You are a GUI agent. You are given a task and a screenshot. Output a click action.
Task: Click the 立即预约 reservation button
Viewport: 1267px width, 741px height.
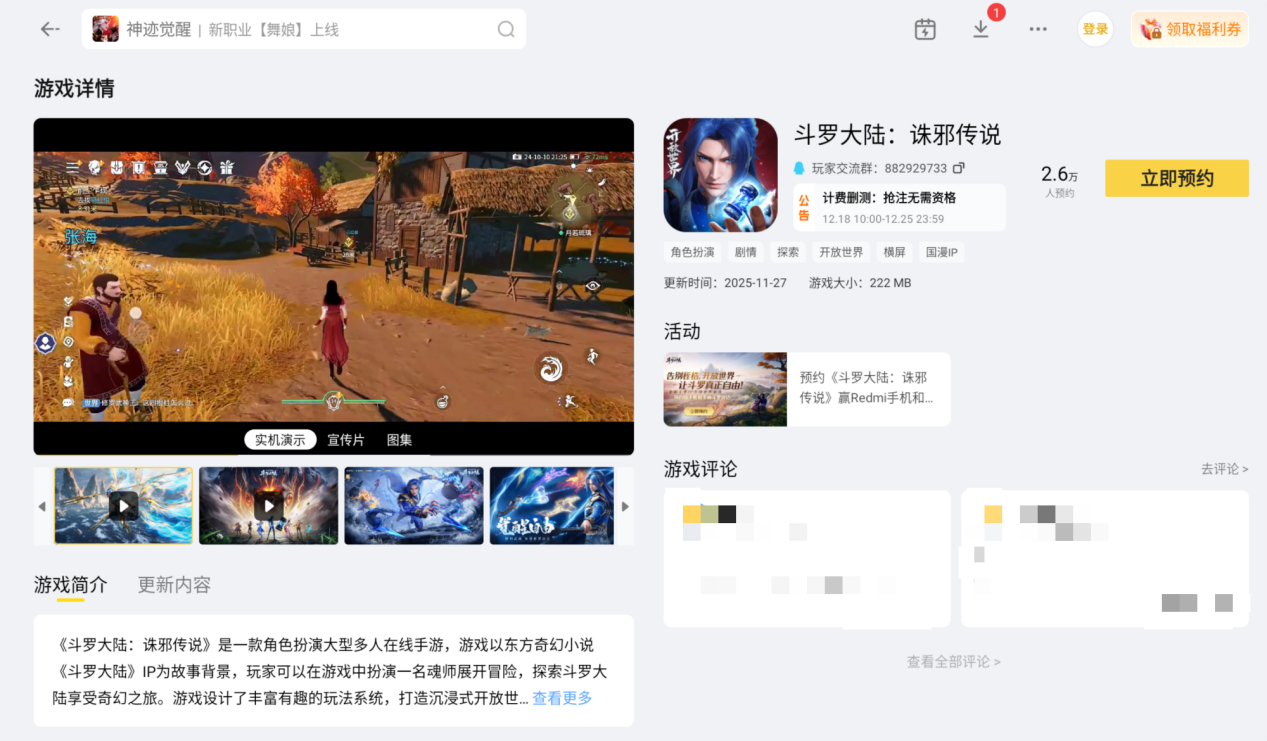pos(1176,178)
